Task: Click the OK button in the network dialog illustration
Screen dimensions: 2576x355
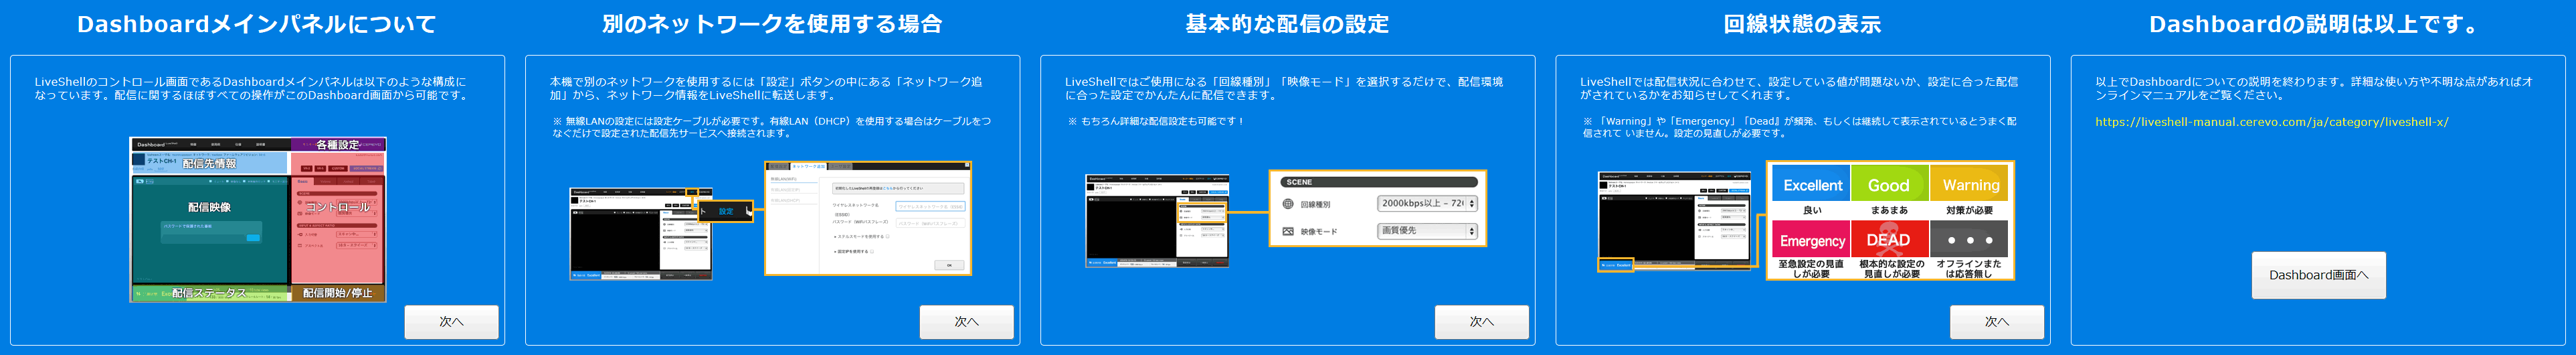Action: 949,265
